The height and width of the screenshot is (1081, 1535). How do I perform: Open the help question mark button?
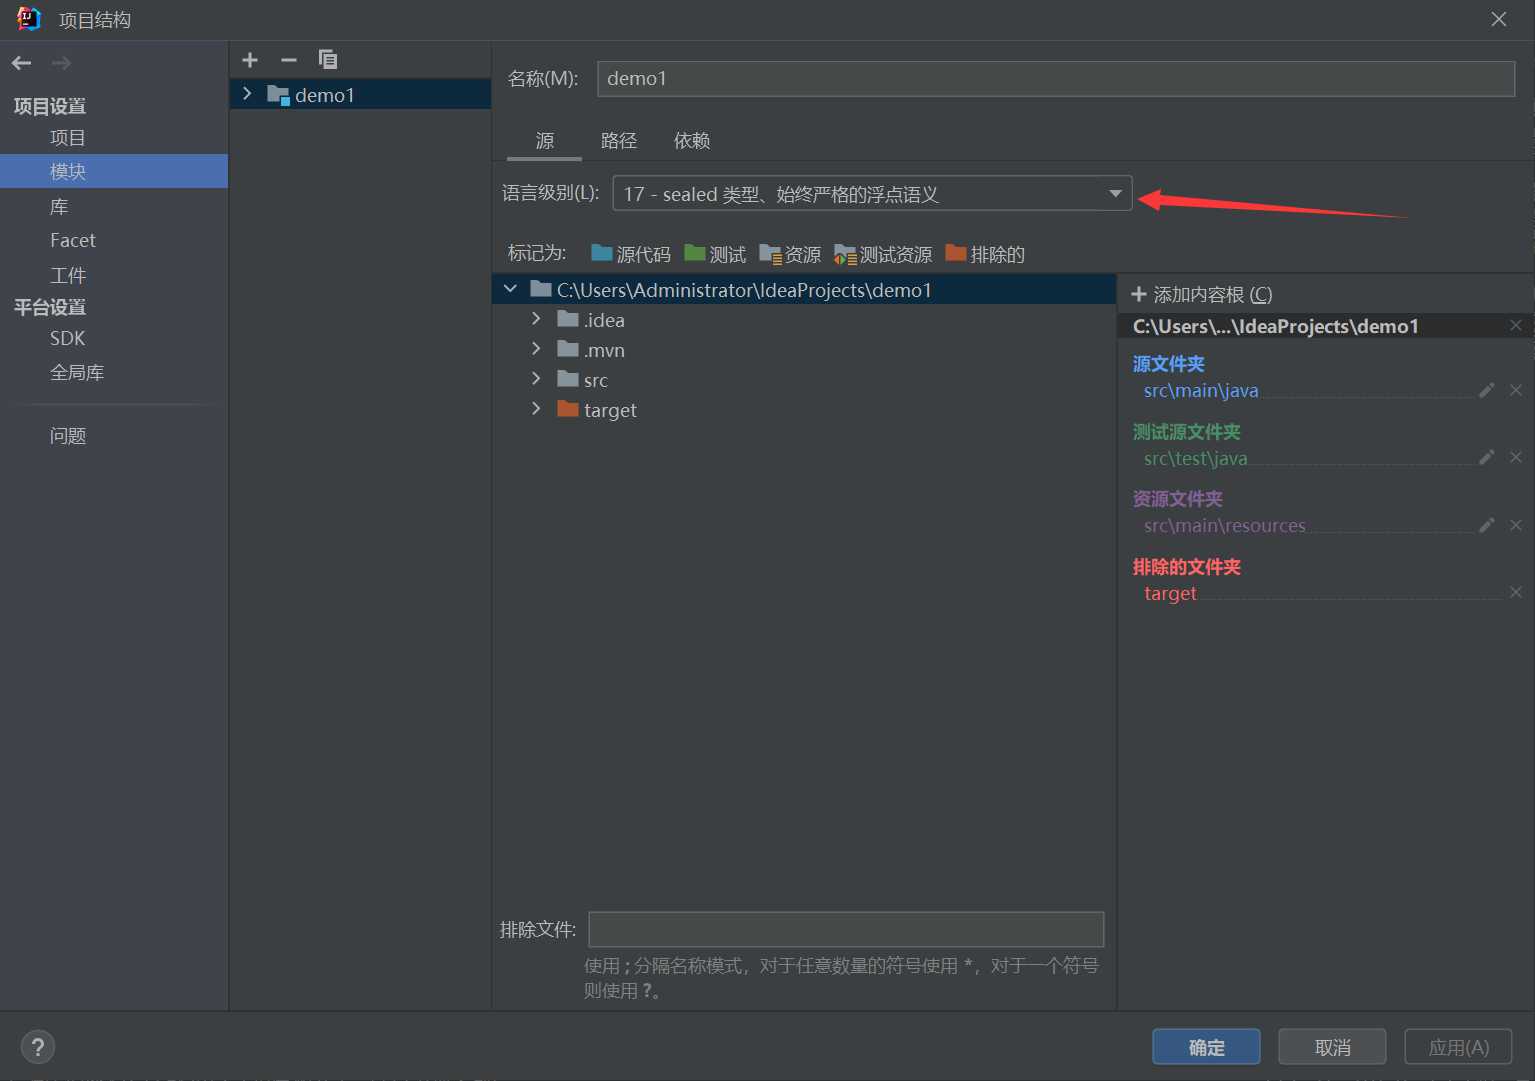point(38,1047)
